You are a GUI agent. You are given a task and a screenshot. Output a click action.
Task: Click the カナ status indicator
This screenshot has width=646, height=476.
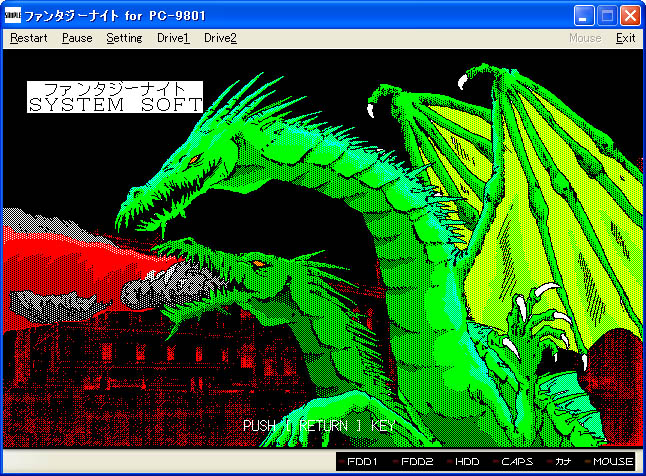point(559,461)
